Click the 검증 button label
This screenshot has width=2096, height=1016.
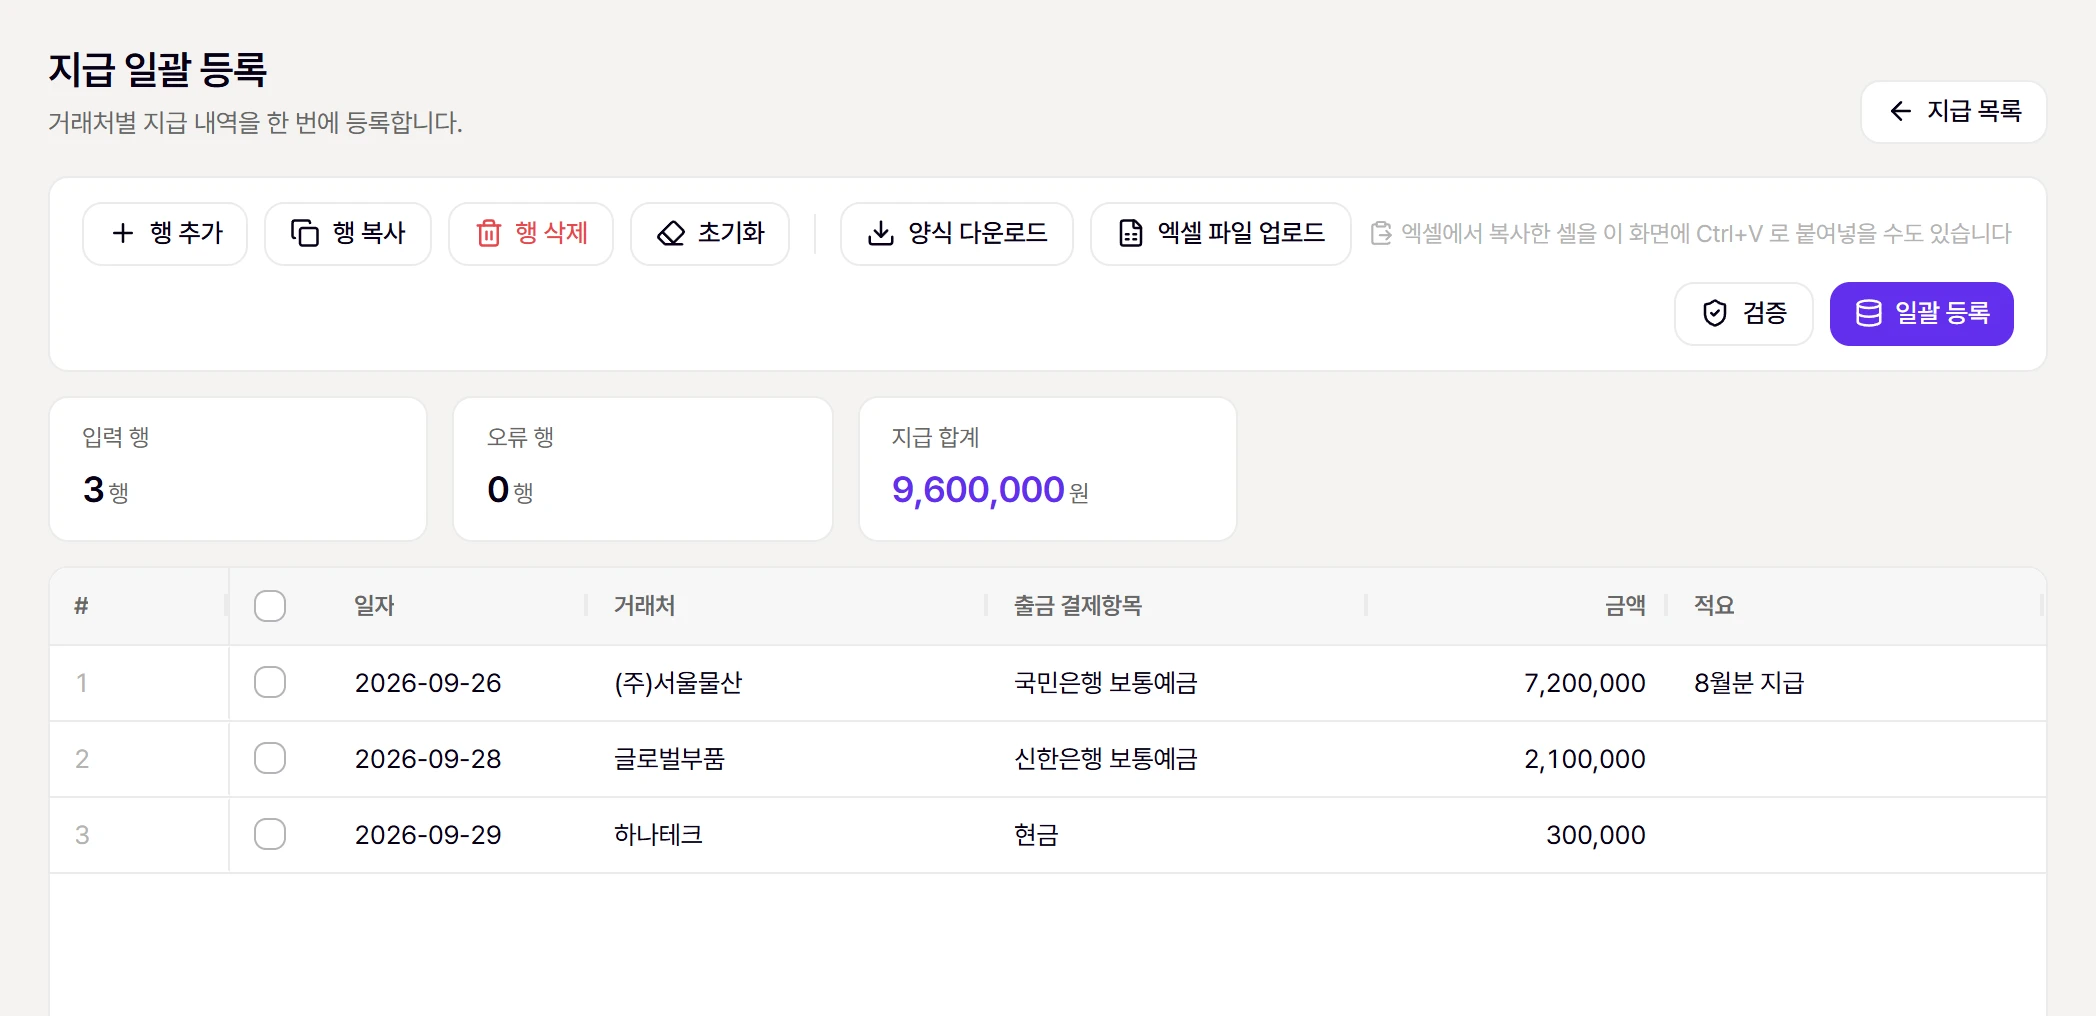click(1765, 313)
